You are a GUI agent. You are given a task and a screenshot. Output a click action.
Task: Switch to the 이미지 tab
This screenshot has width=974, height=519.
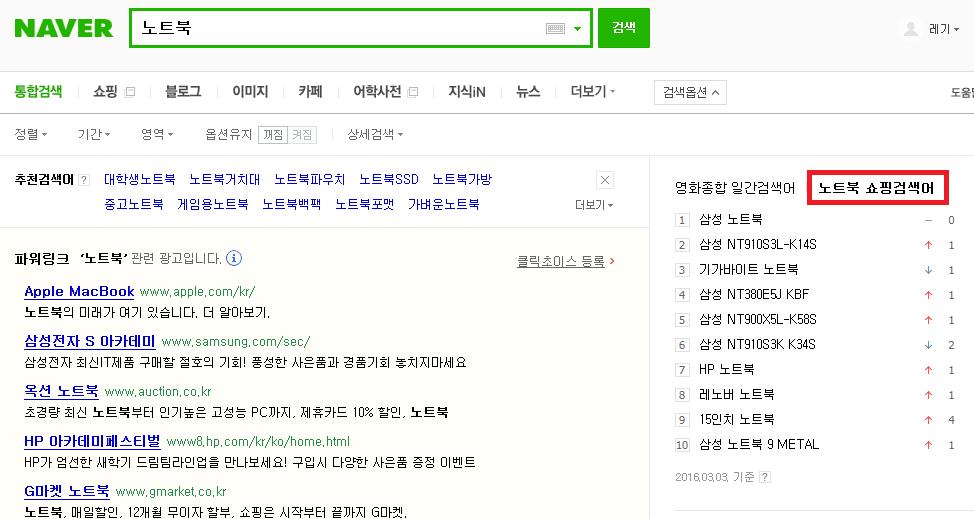tap(250, 91)
